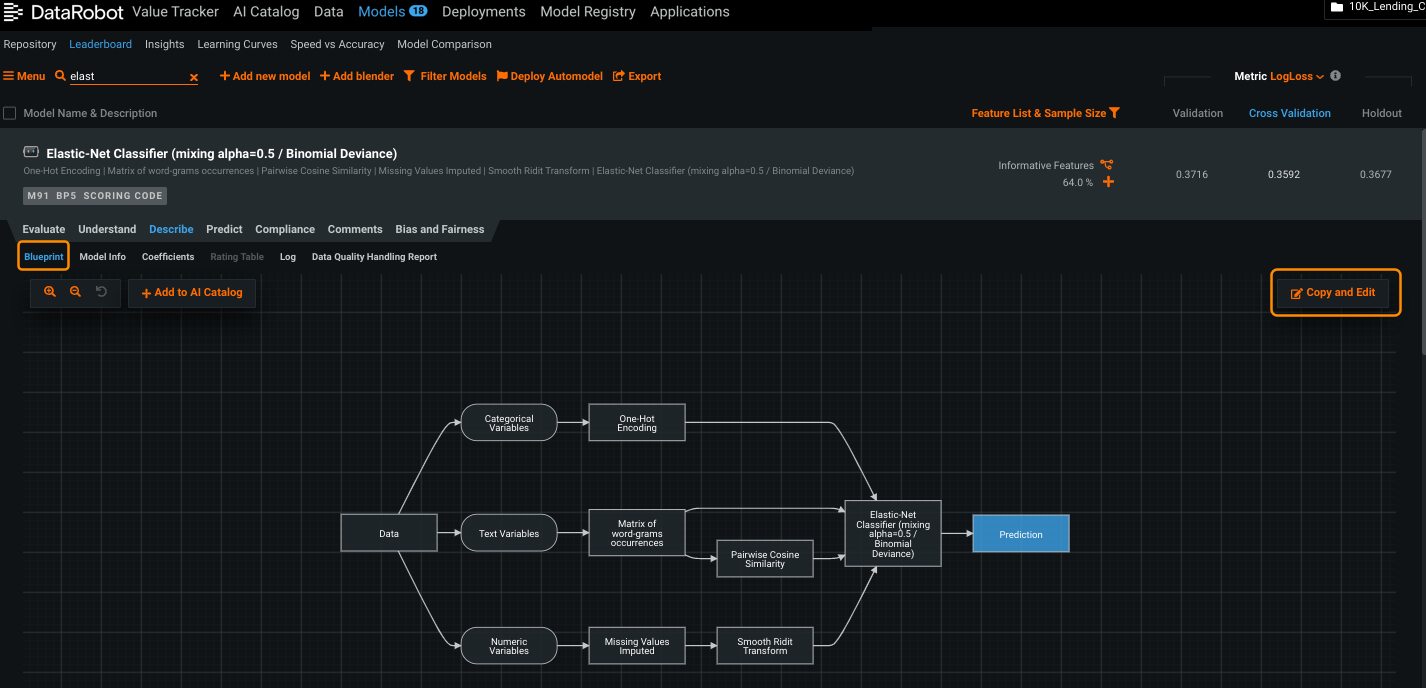Click the Copy and Edit button
The height and width of the screenshot is (688, 1426).
click(x=1333, y=292)
